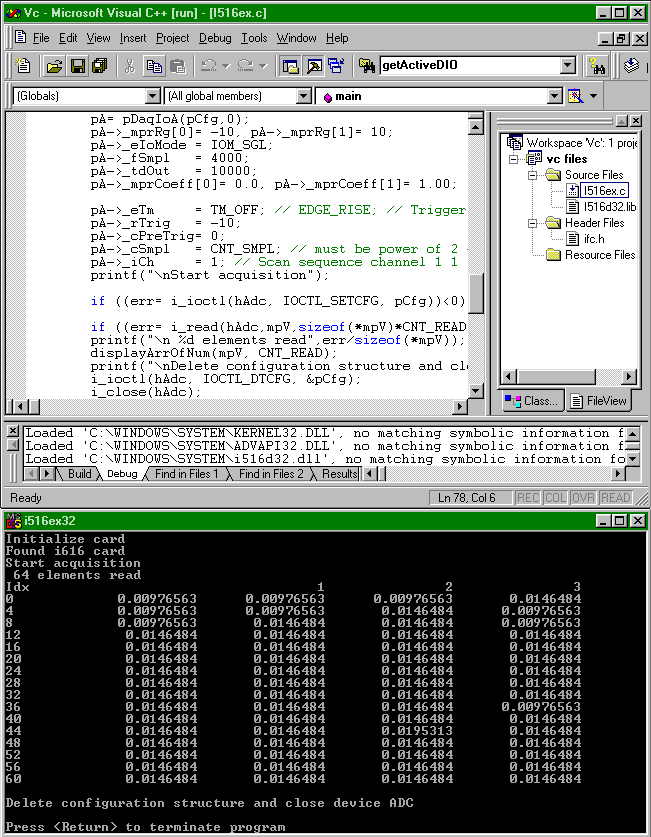Select Workspace 'Vc' root node

pos(581,143)
